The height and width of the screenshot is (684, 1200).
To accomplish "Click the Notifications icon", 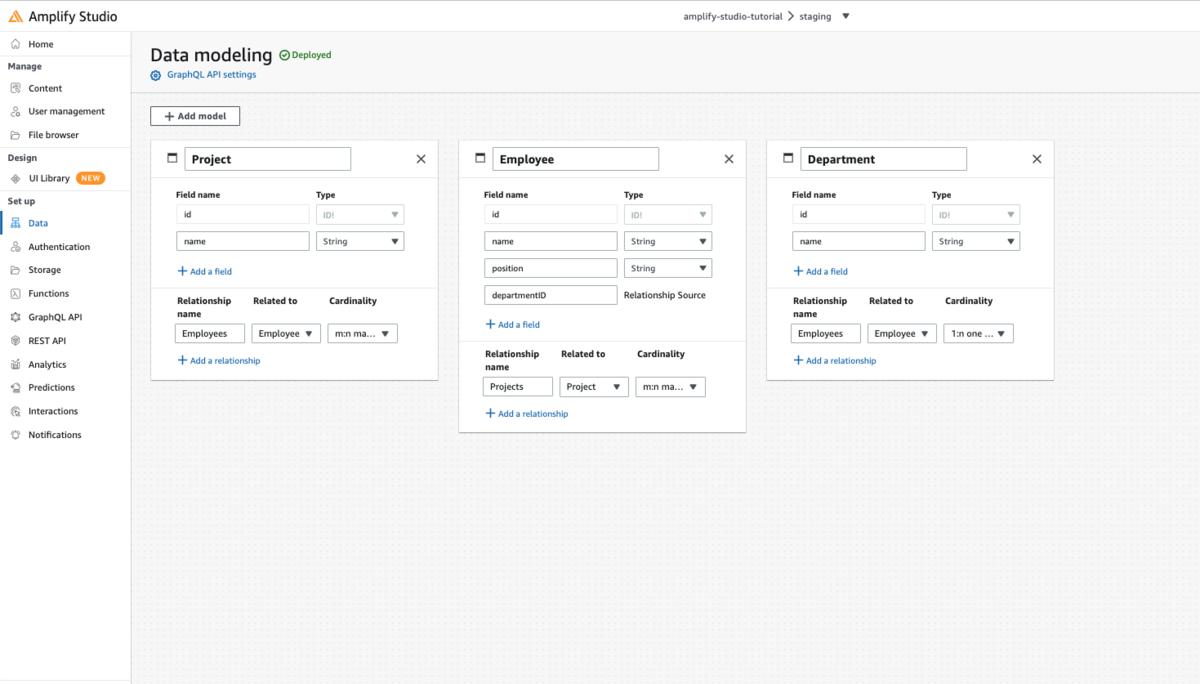I will tap(15, 435).
